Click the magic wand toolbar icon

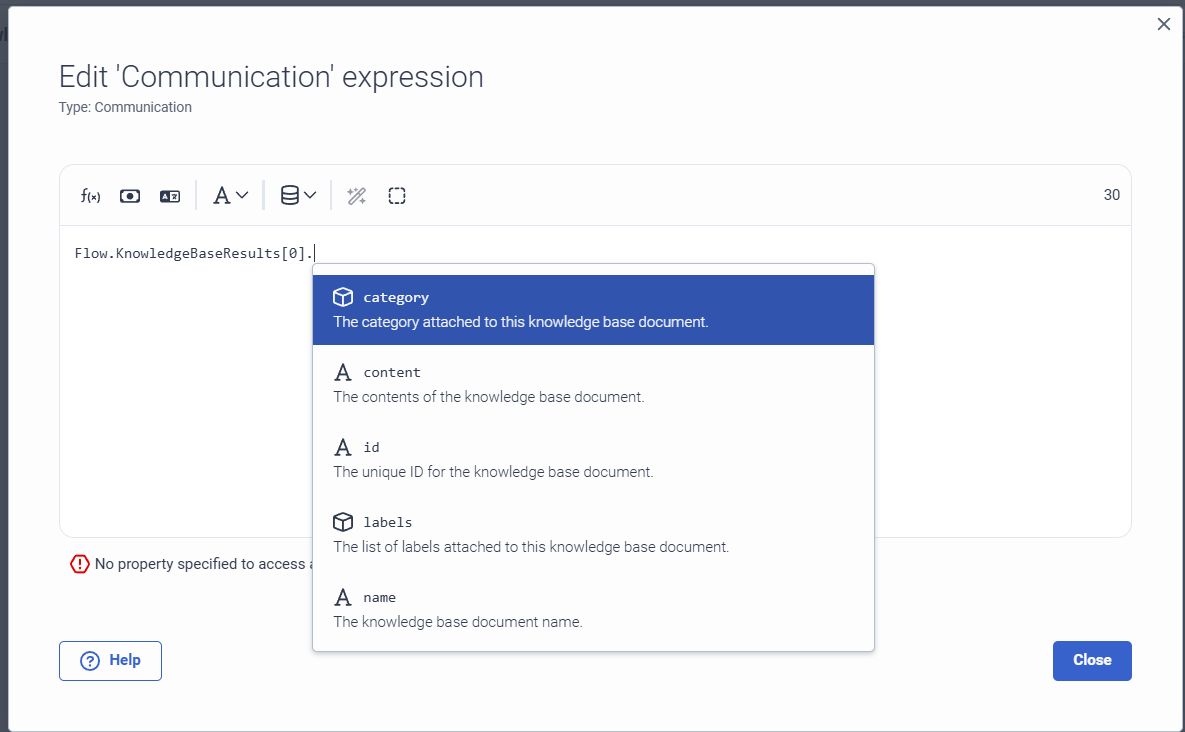pyautogui.click(x=356, y=196)
